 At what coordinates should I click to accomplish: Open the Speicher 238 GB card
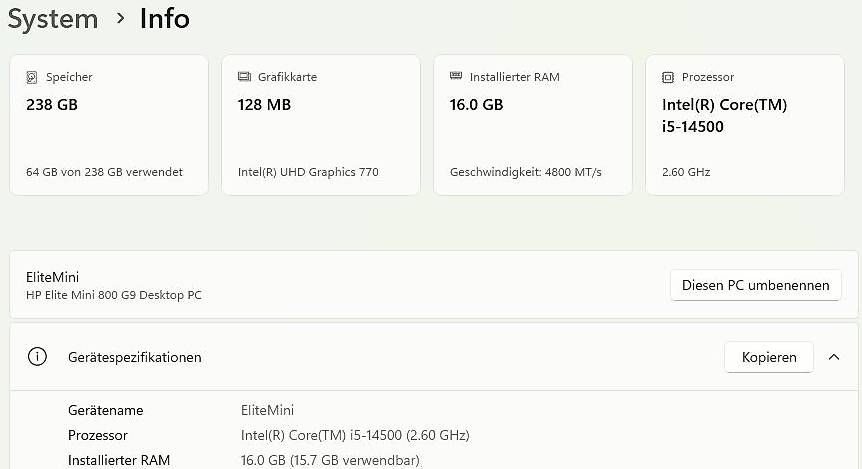pos(109,125)
